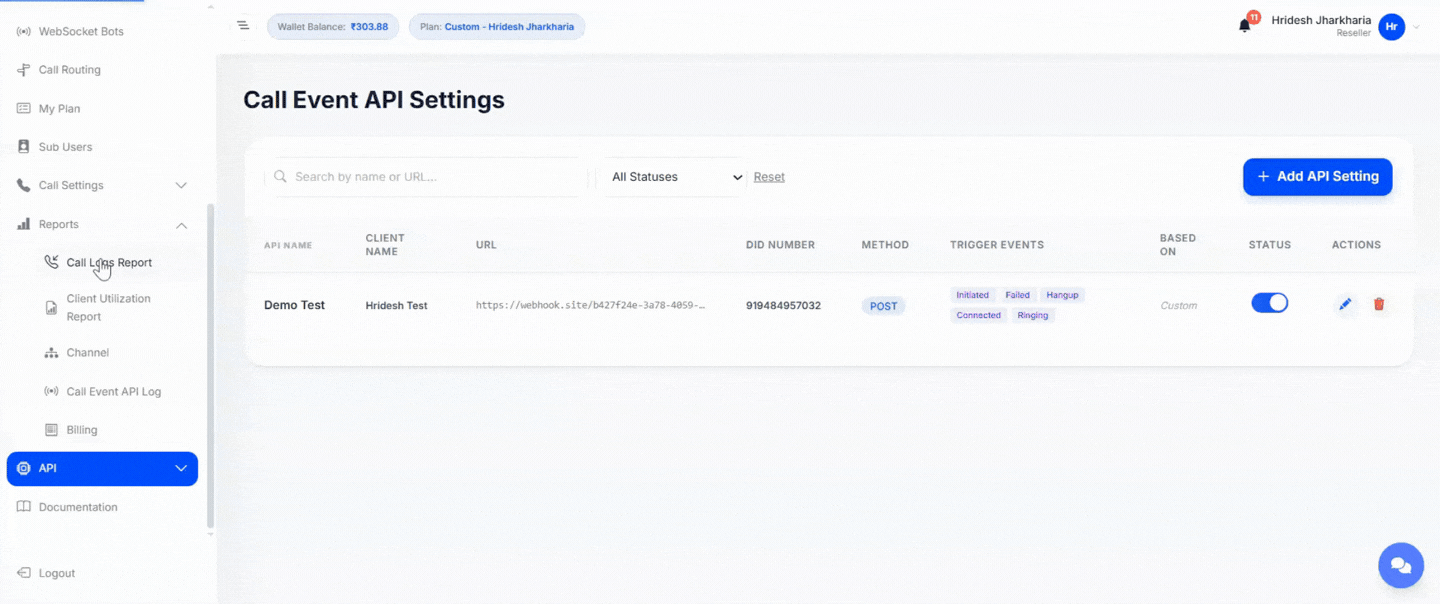Screen dimensions: 1440x604
Task: Delete the Demo Test API setting
Action: click(x=1379, y=304)
